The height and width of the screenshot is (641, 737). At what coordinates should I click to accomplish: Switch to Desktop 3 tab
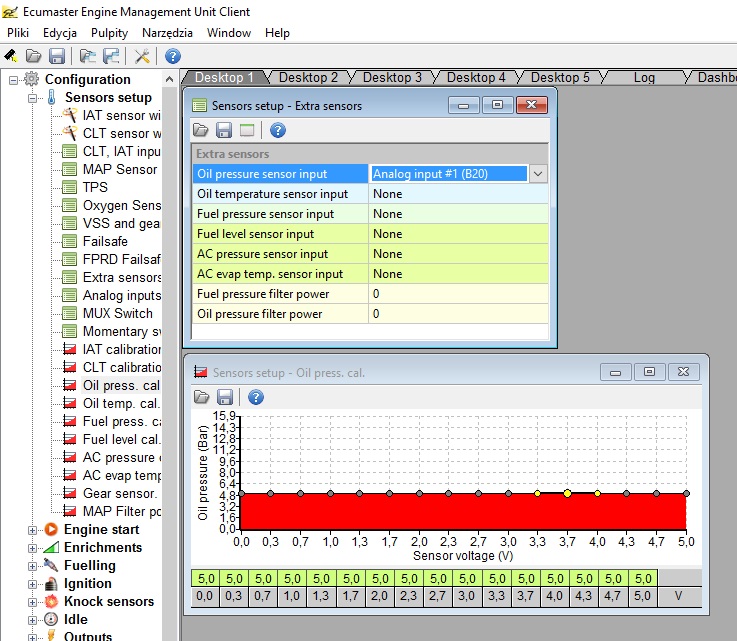pos(392,77)
